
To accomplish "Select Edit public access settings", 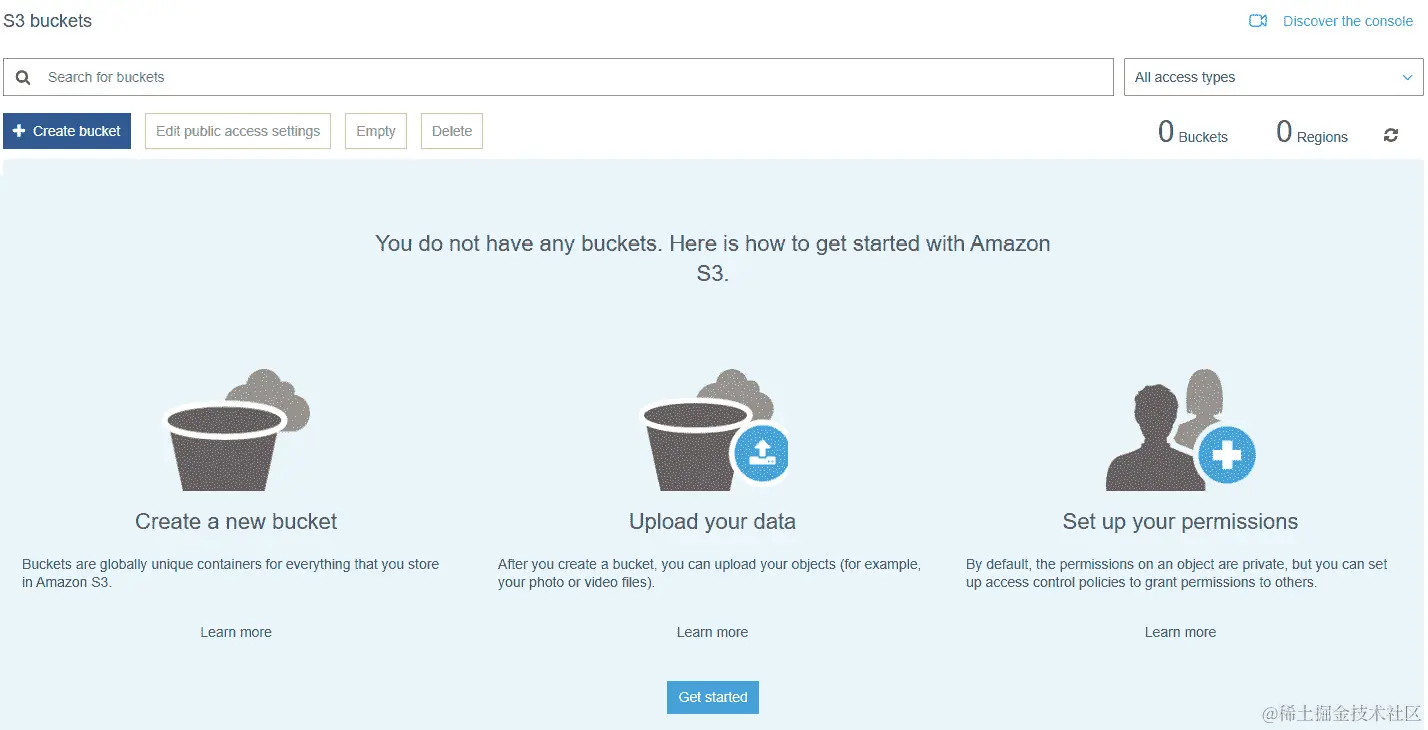I will [238, 131].
